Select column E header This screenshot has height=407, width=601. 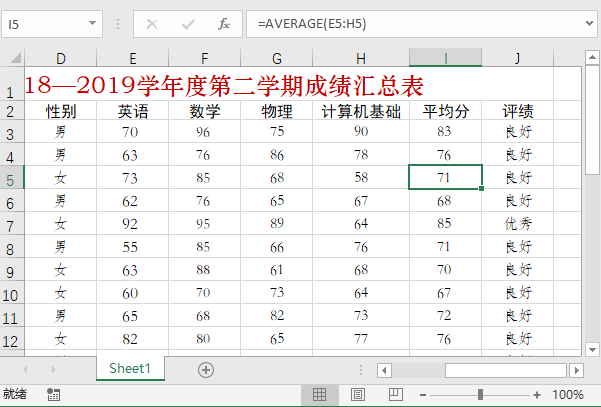click(133, 58)
